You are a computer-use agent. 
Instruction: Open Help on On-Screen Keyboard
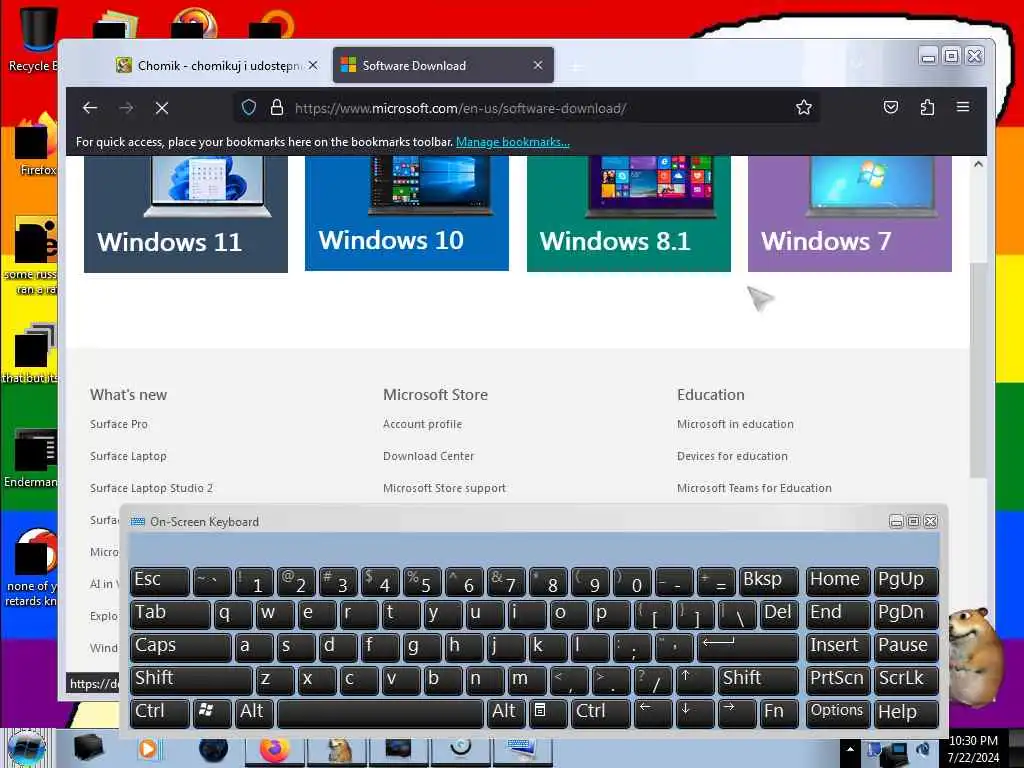(905, 712)
